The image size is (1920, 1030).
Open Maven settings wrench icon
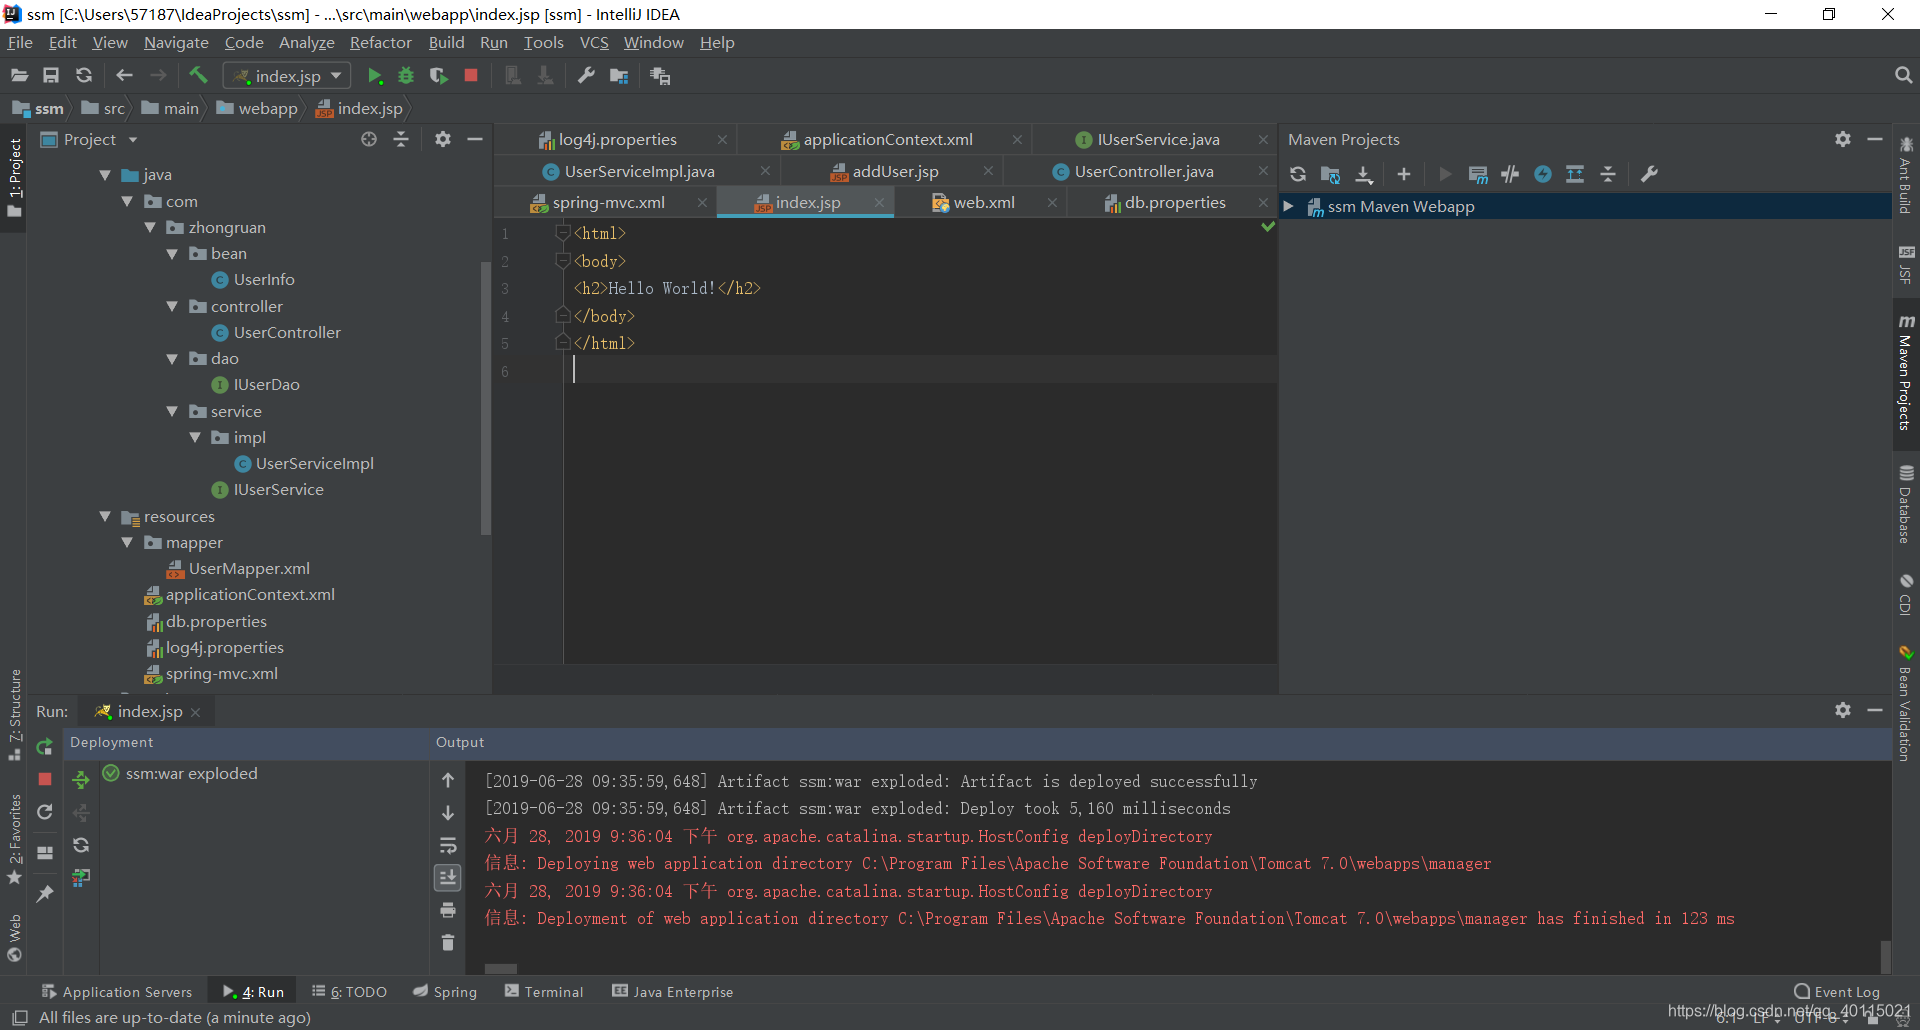coord(1650,175)
